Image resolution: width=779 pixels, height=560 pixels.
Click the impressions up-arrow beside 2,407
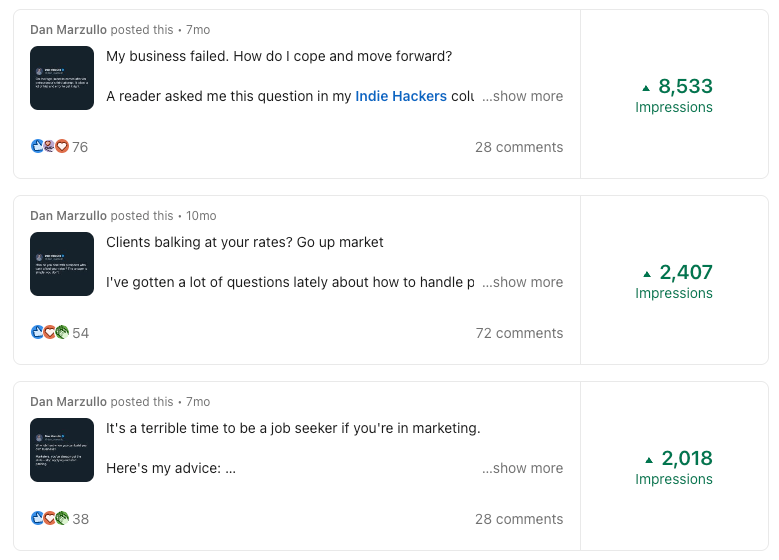647,273
